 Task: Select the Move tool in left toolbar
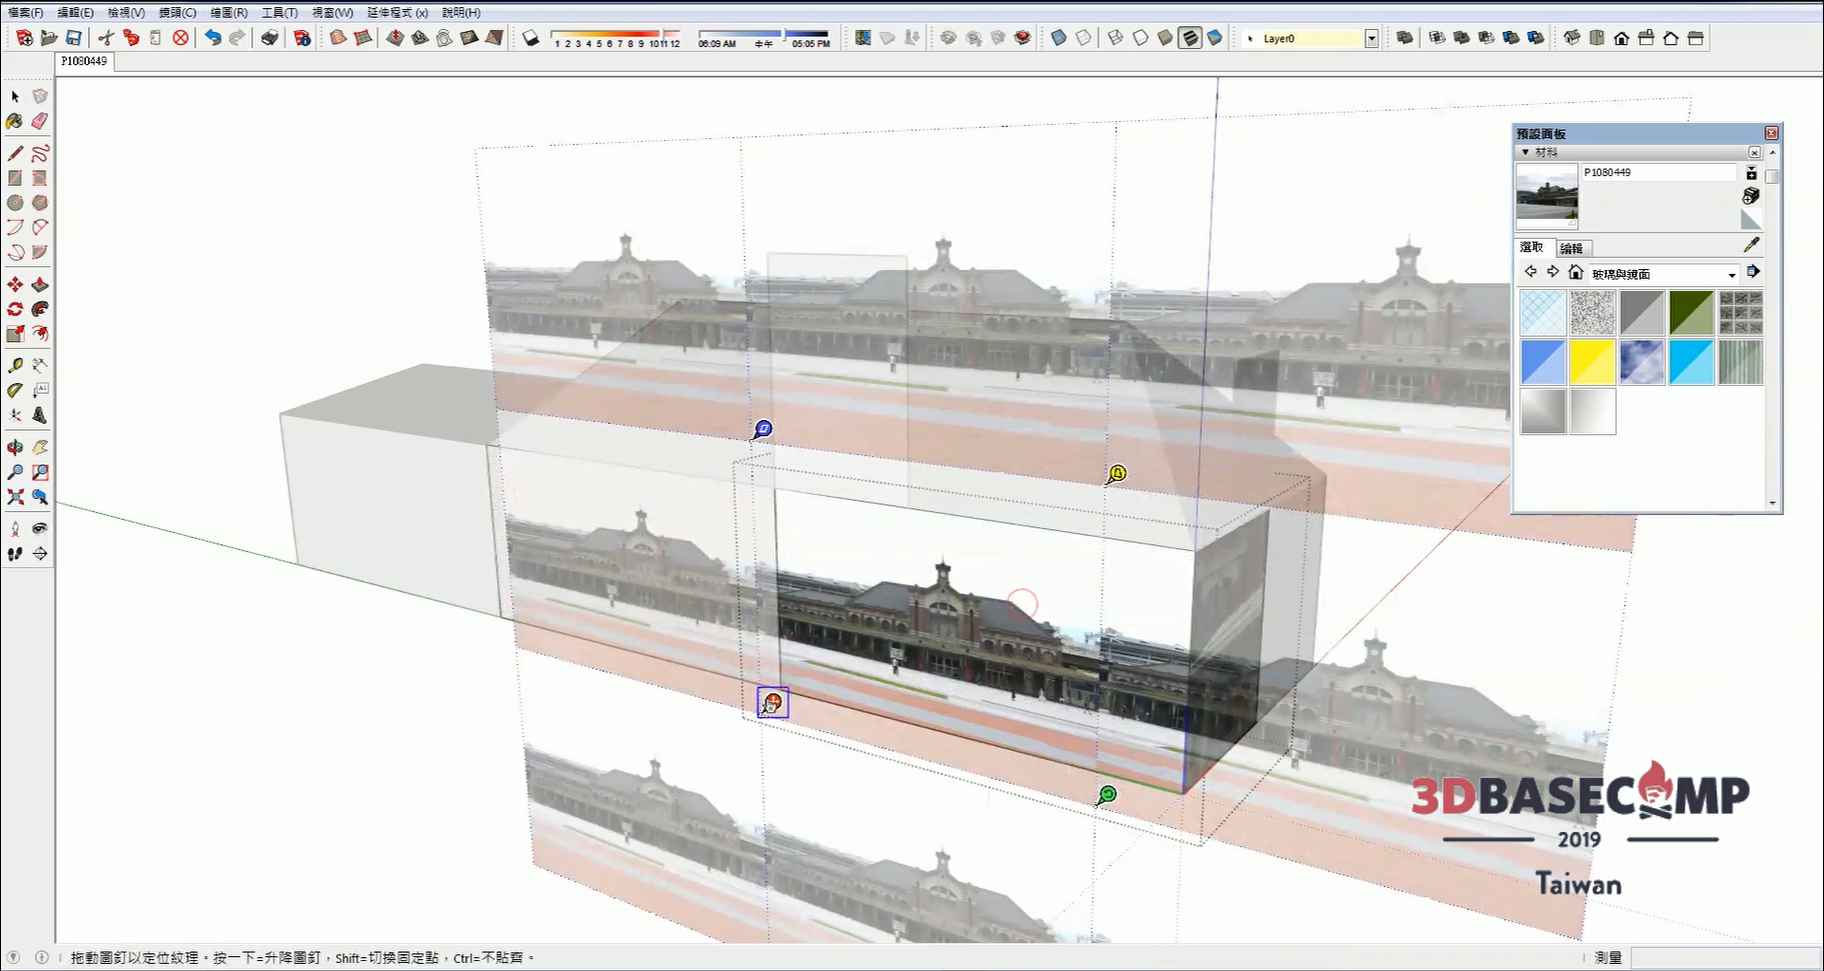coord(14,285)
